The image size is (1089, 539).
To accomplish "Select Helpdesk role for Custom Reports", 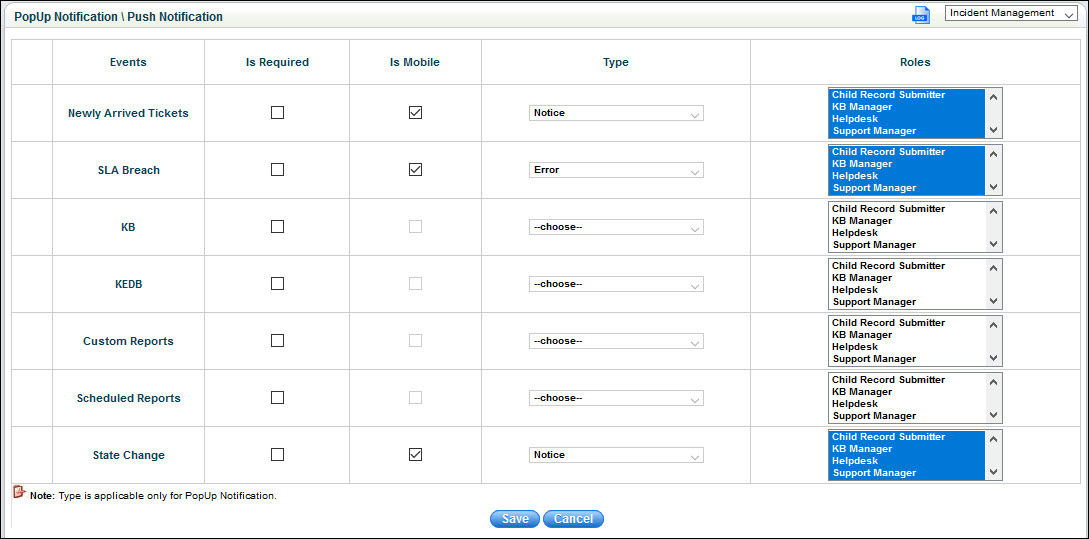I will tap(907, 347).
